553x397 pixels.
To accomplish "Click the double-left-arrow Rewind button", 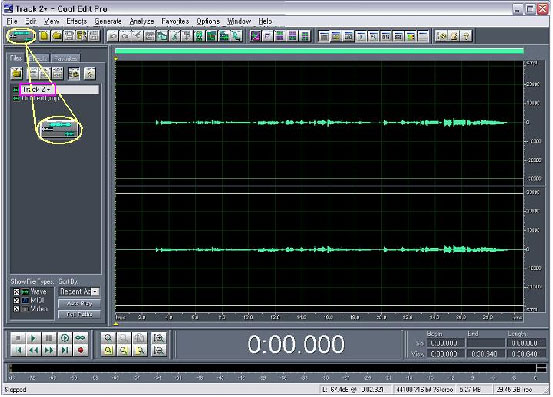I will point(33,350).
